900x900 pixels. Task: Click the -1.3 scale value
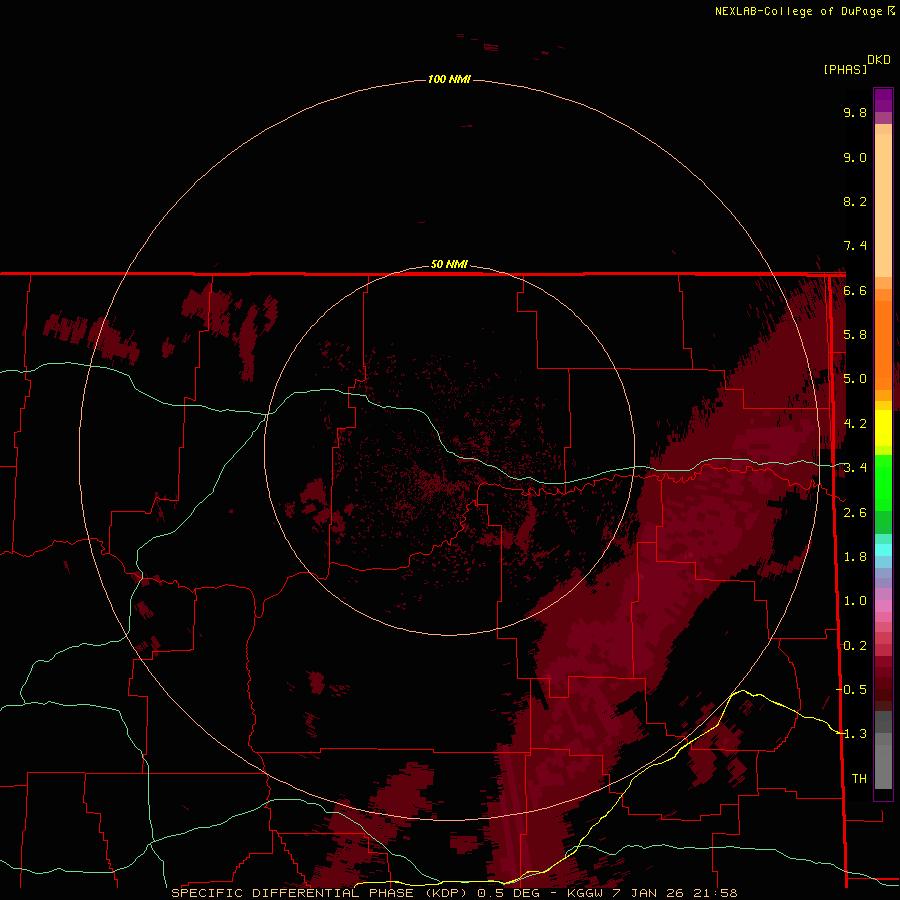coord(851,734)
